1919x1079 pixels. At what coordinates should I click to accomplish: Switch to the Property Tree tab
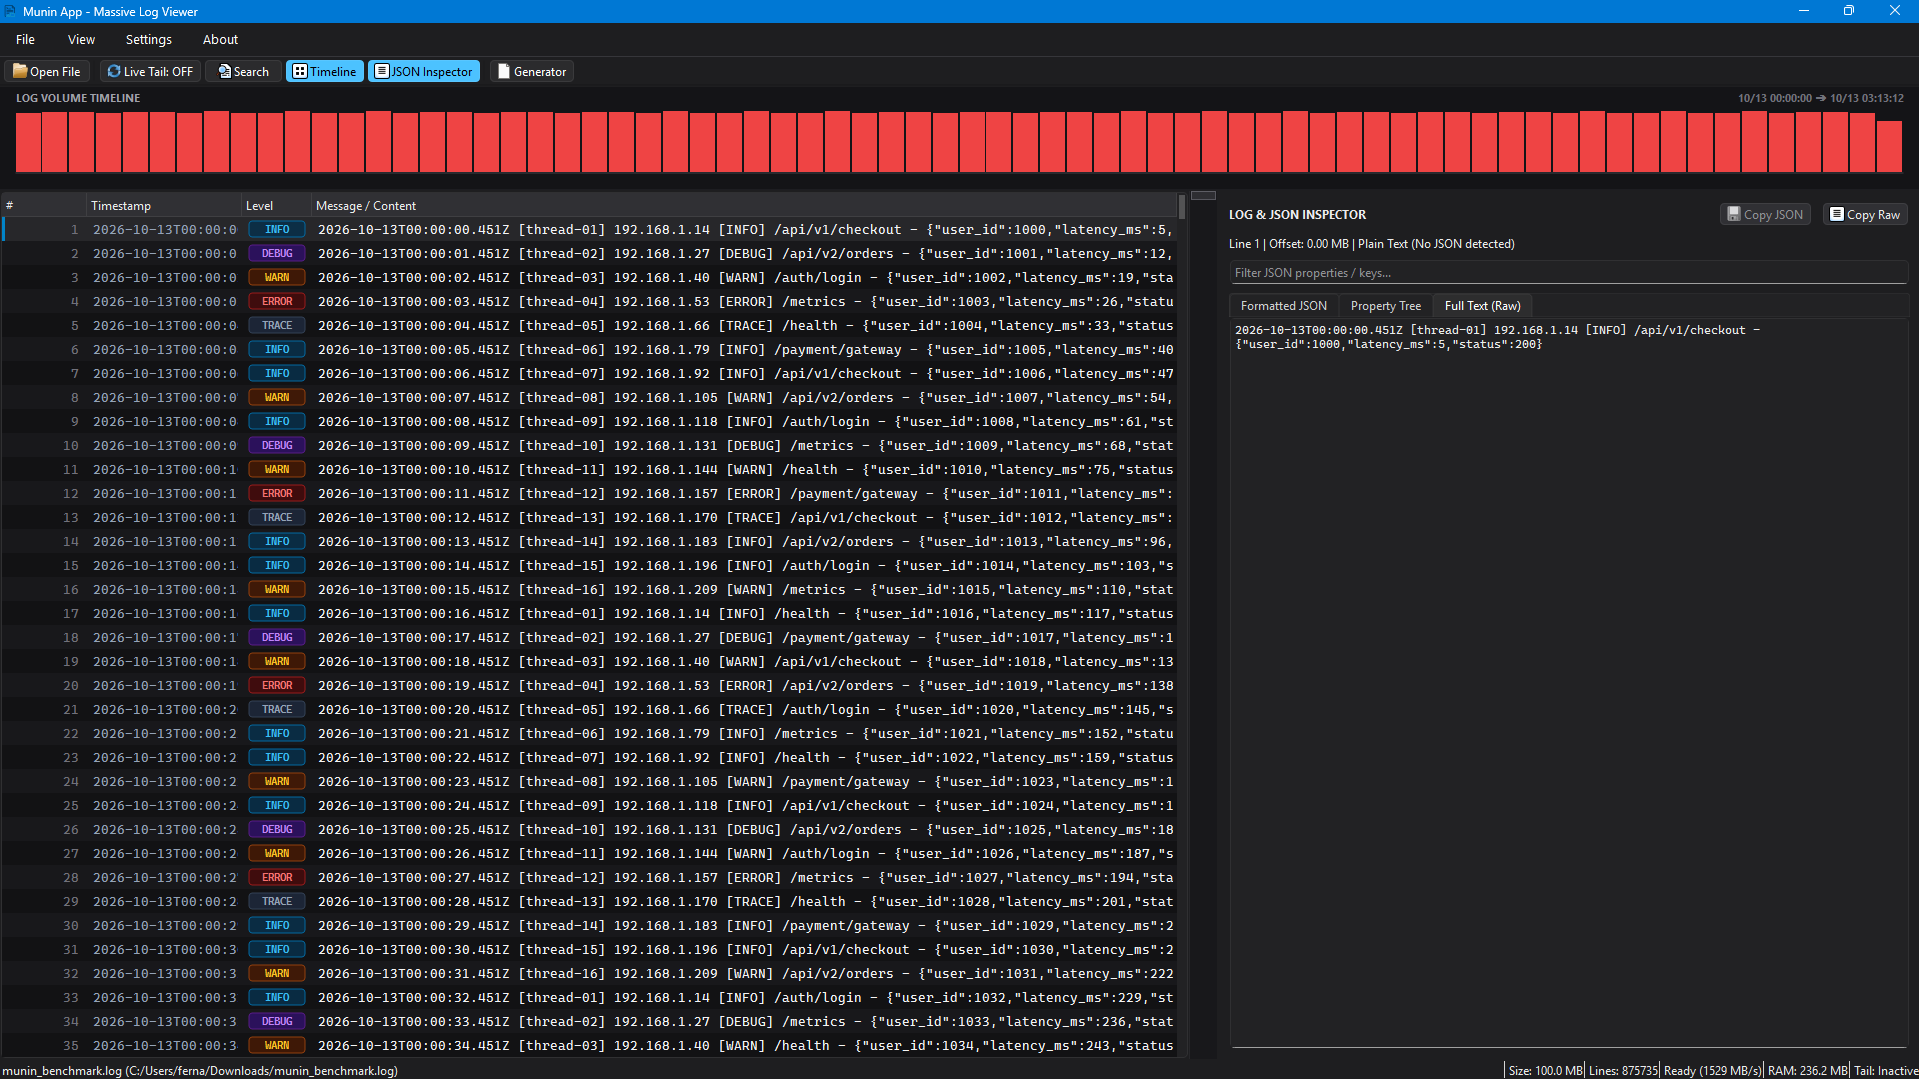1385,306
